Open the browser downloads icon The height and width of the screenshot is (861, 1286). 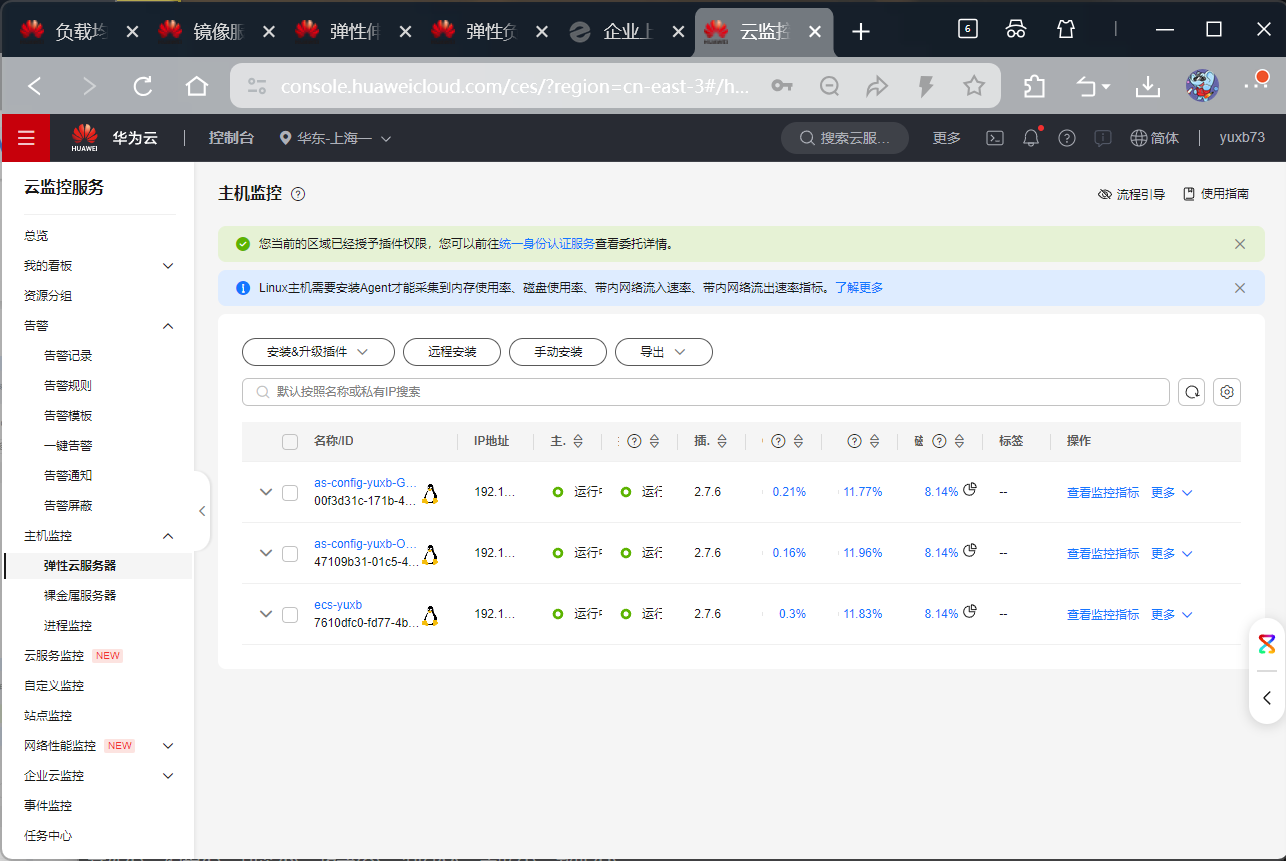(x=1147, y=87)
